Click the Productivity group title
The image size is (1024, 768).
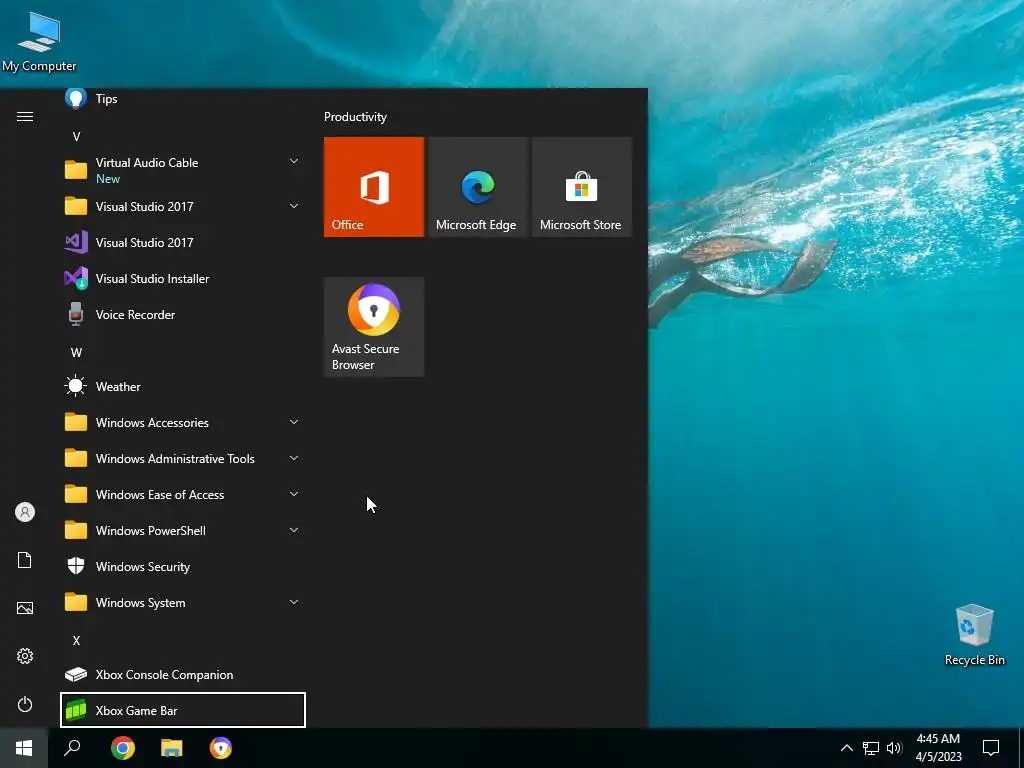tap(355, 117)
